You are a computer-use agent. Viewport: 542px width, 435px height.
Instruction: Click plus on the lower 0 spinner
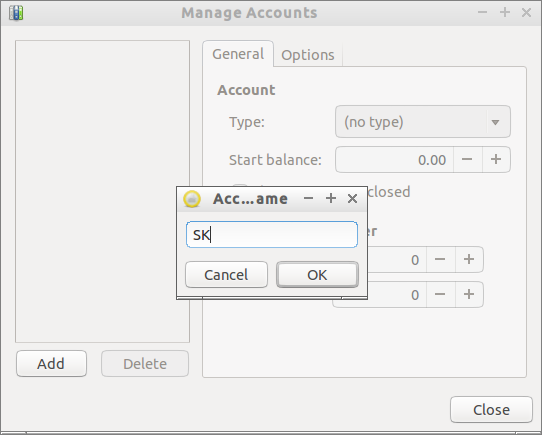[469, 294]
